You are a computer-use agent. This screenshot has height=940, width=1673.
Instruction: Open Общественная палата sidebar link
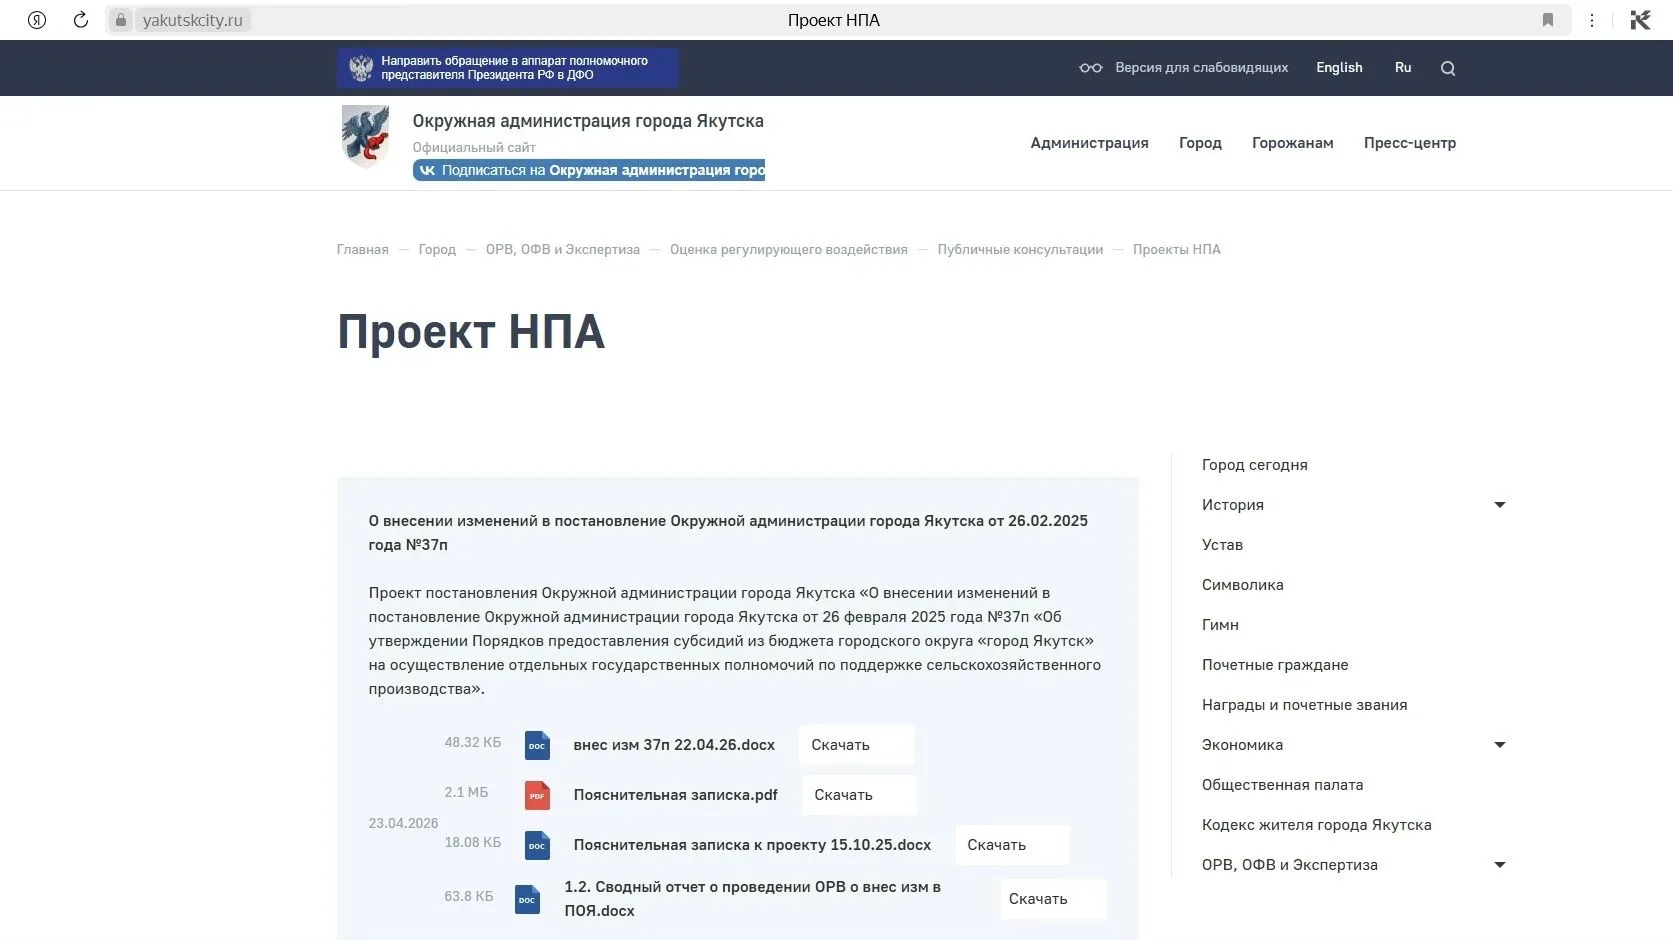[x=1282, y=785]
